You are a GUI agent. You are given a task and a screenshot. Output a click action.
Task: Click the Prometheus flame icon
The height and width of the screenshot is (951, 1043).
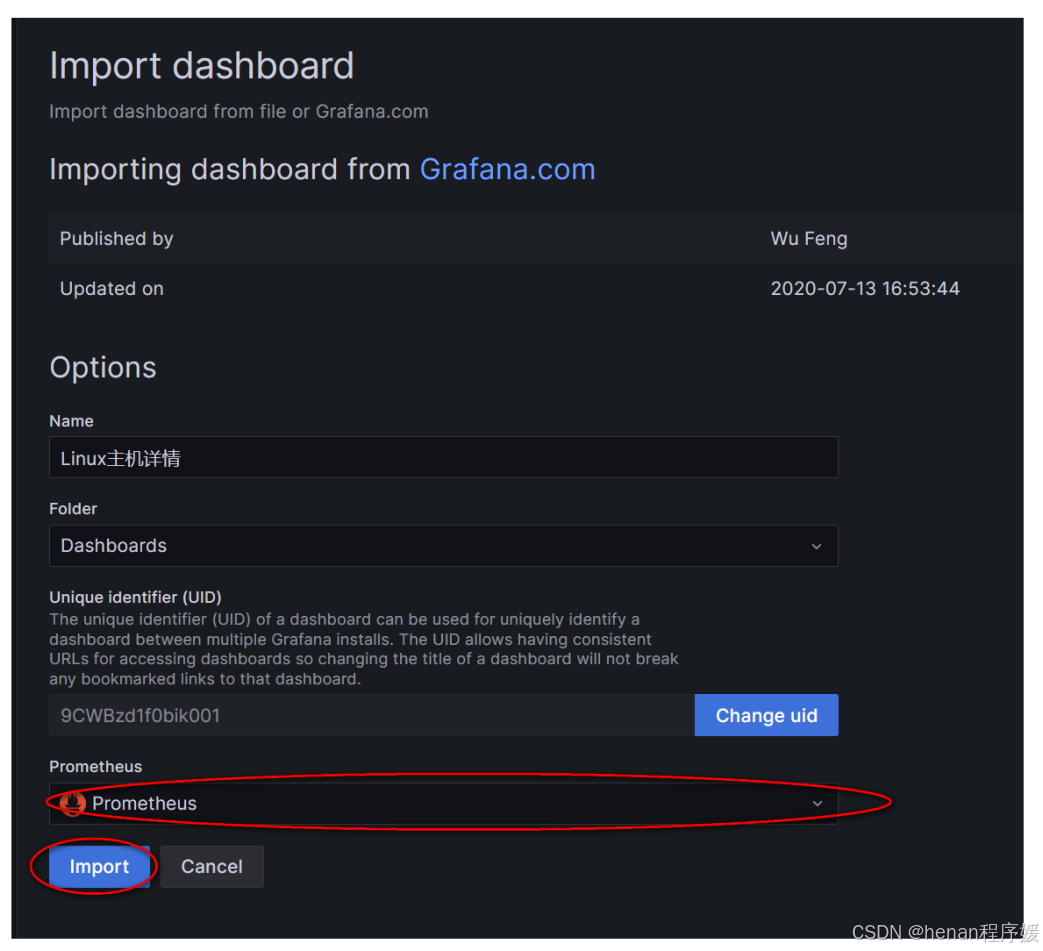[73, 803]
